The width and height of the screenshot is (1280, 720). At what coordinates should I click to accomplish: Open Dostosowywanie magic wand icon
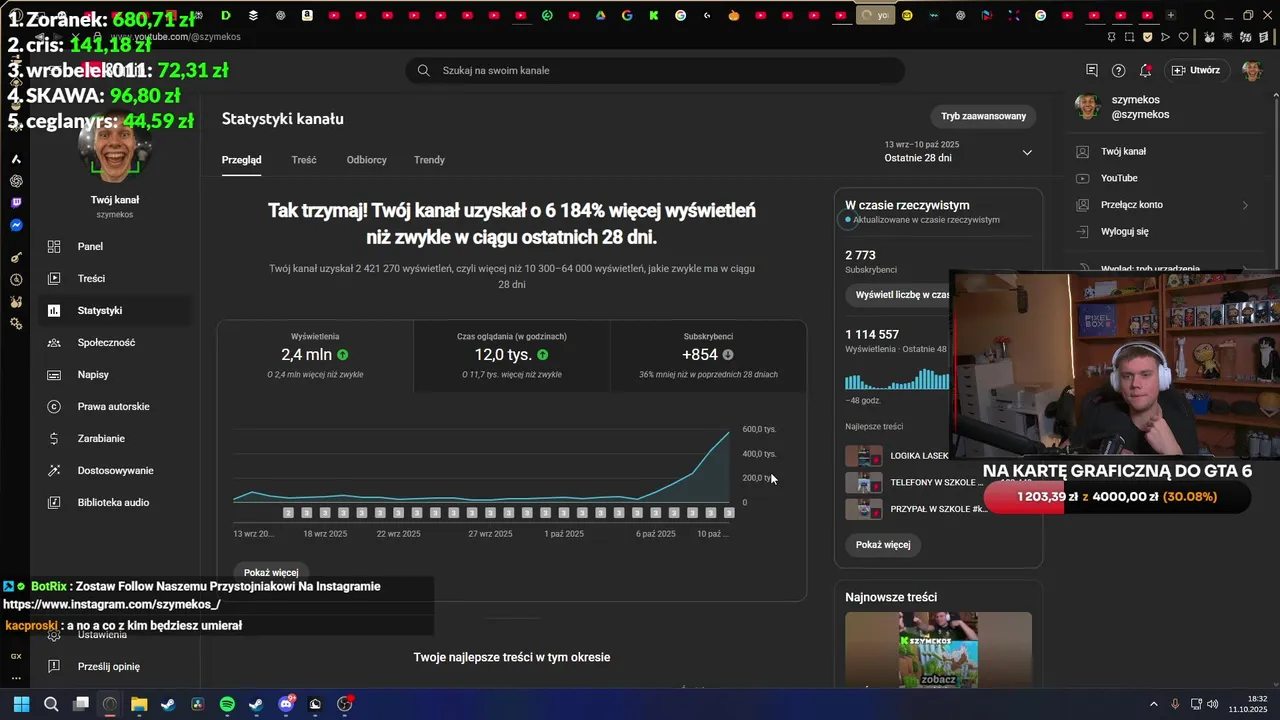[54, 470]
